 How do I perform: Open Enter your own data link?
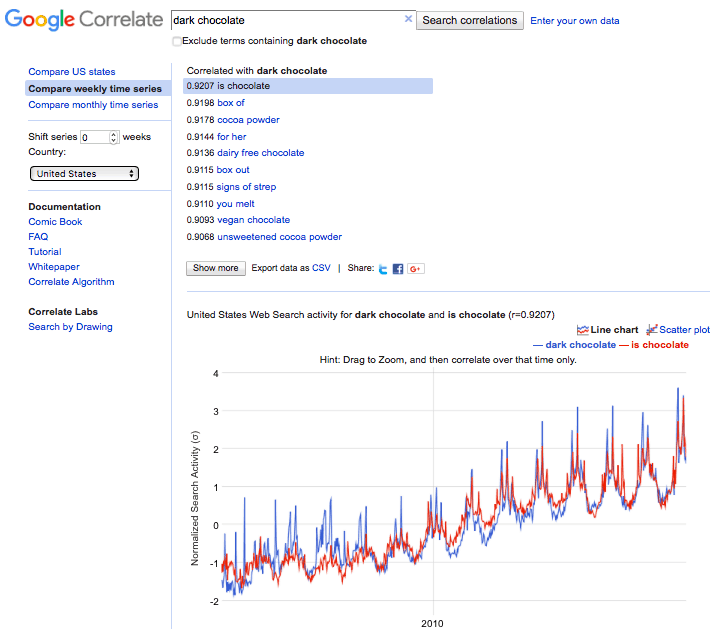(575, 21)
